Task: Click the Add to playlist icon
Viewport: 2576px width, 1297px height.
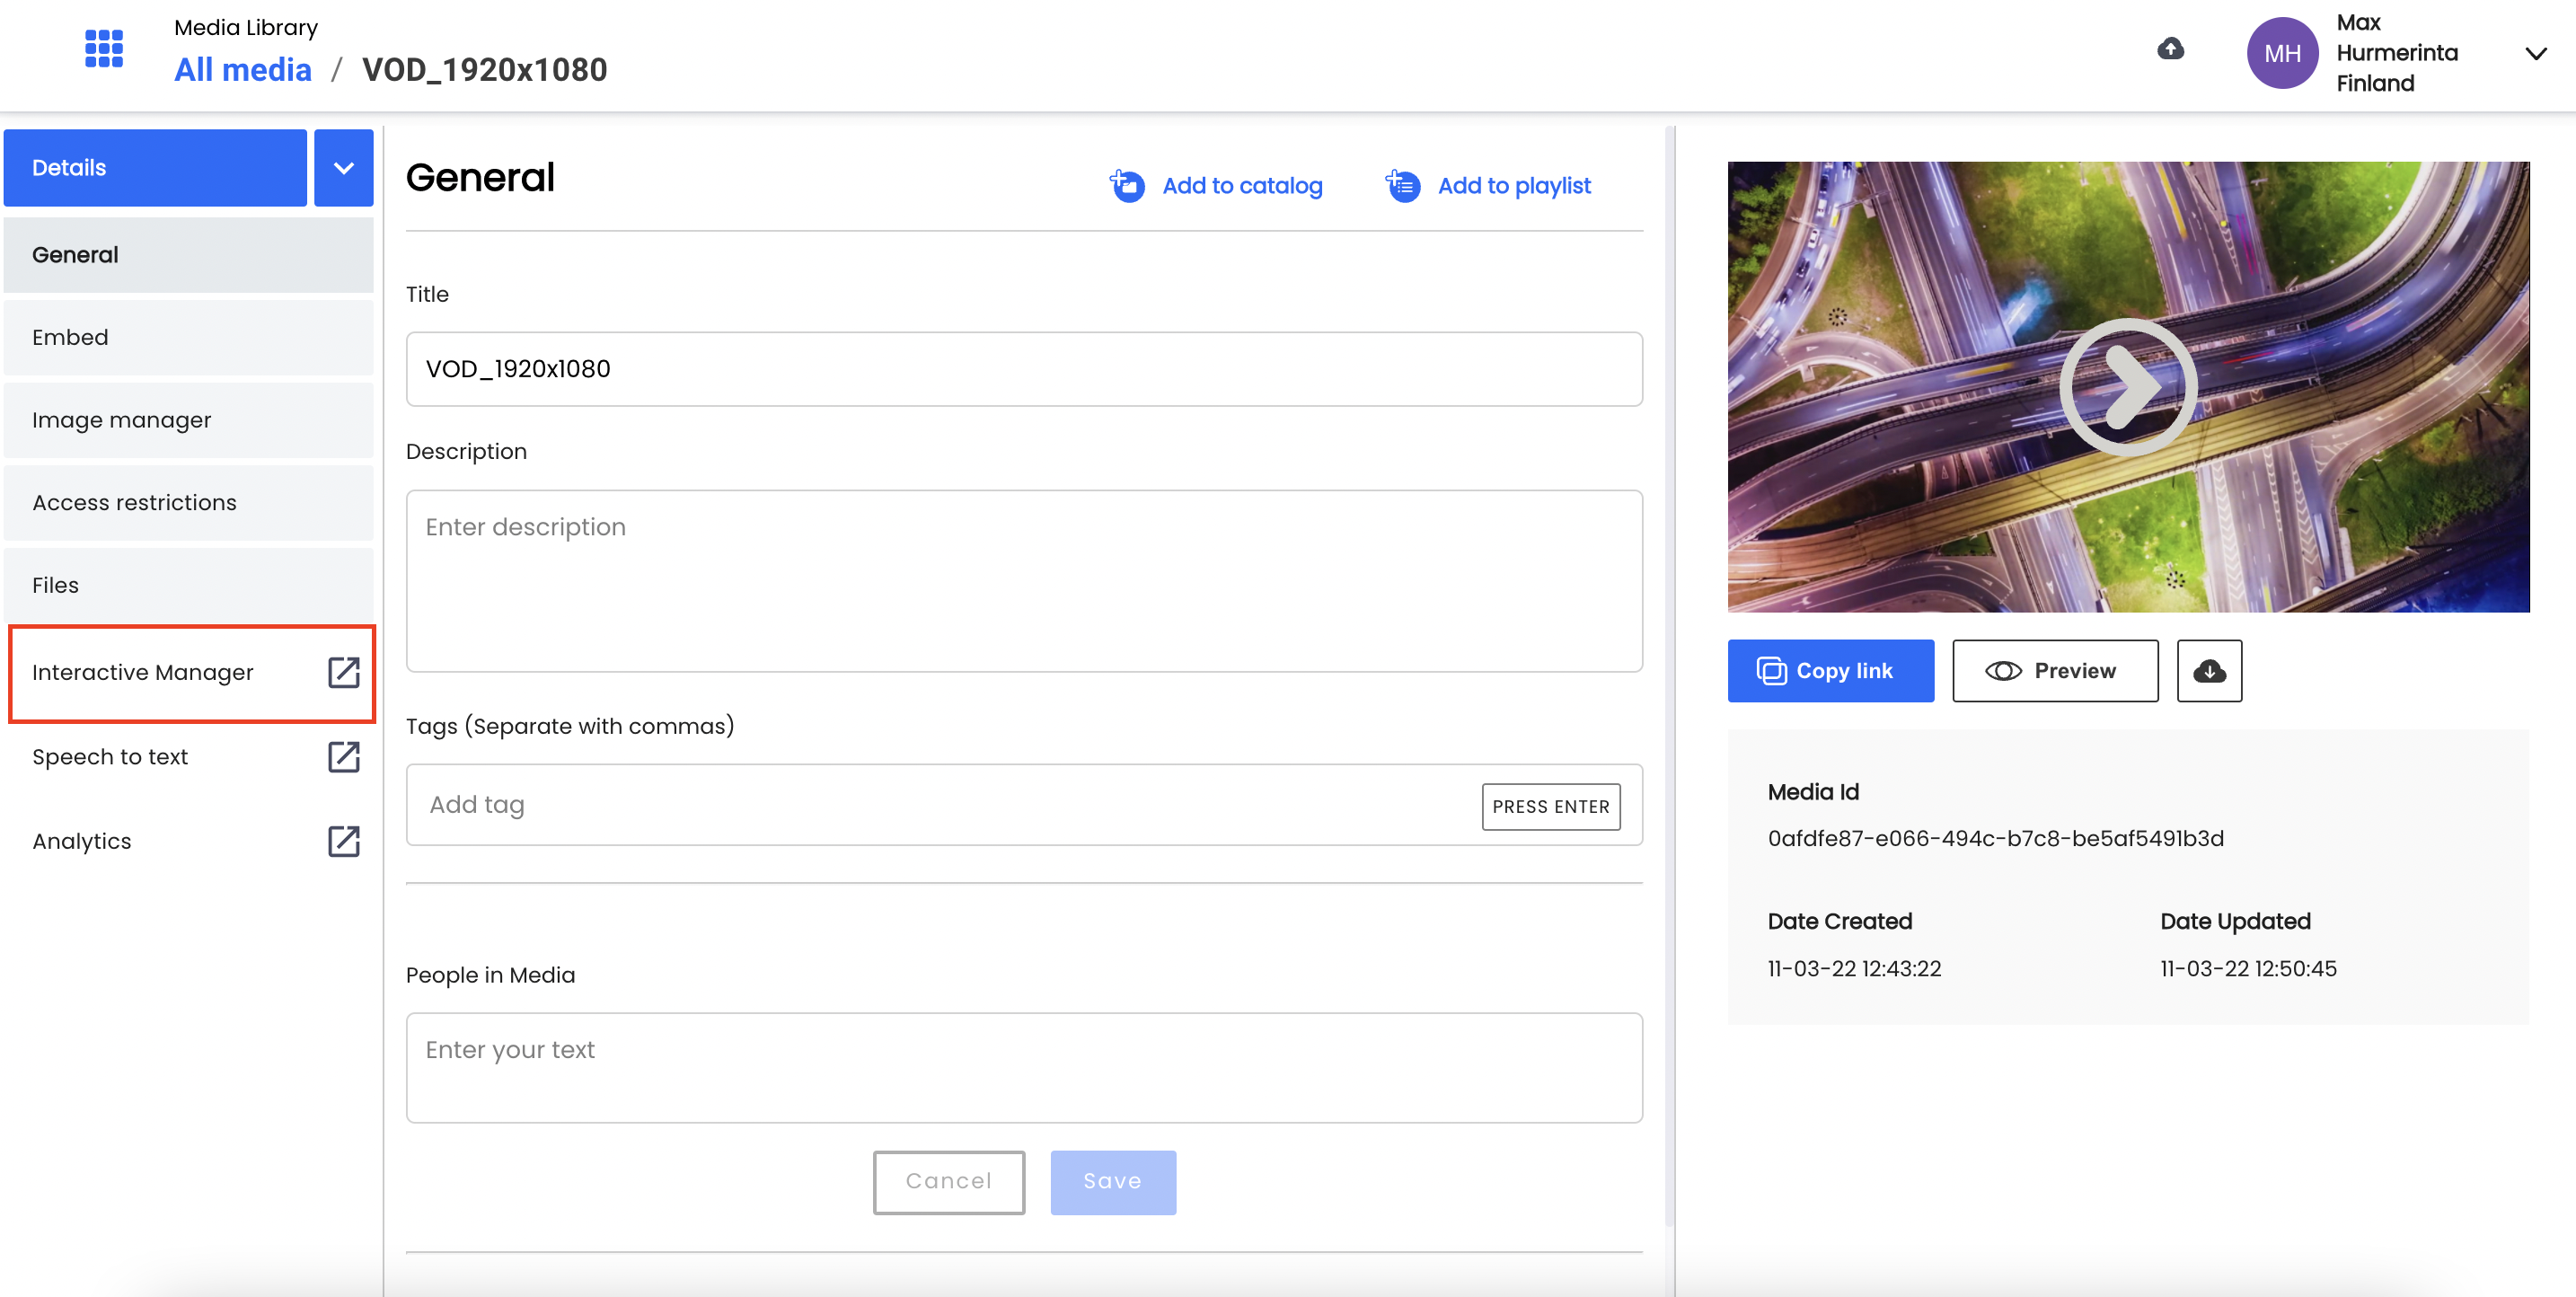Action: [1402, 186]
